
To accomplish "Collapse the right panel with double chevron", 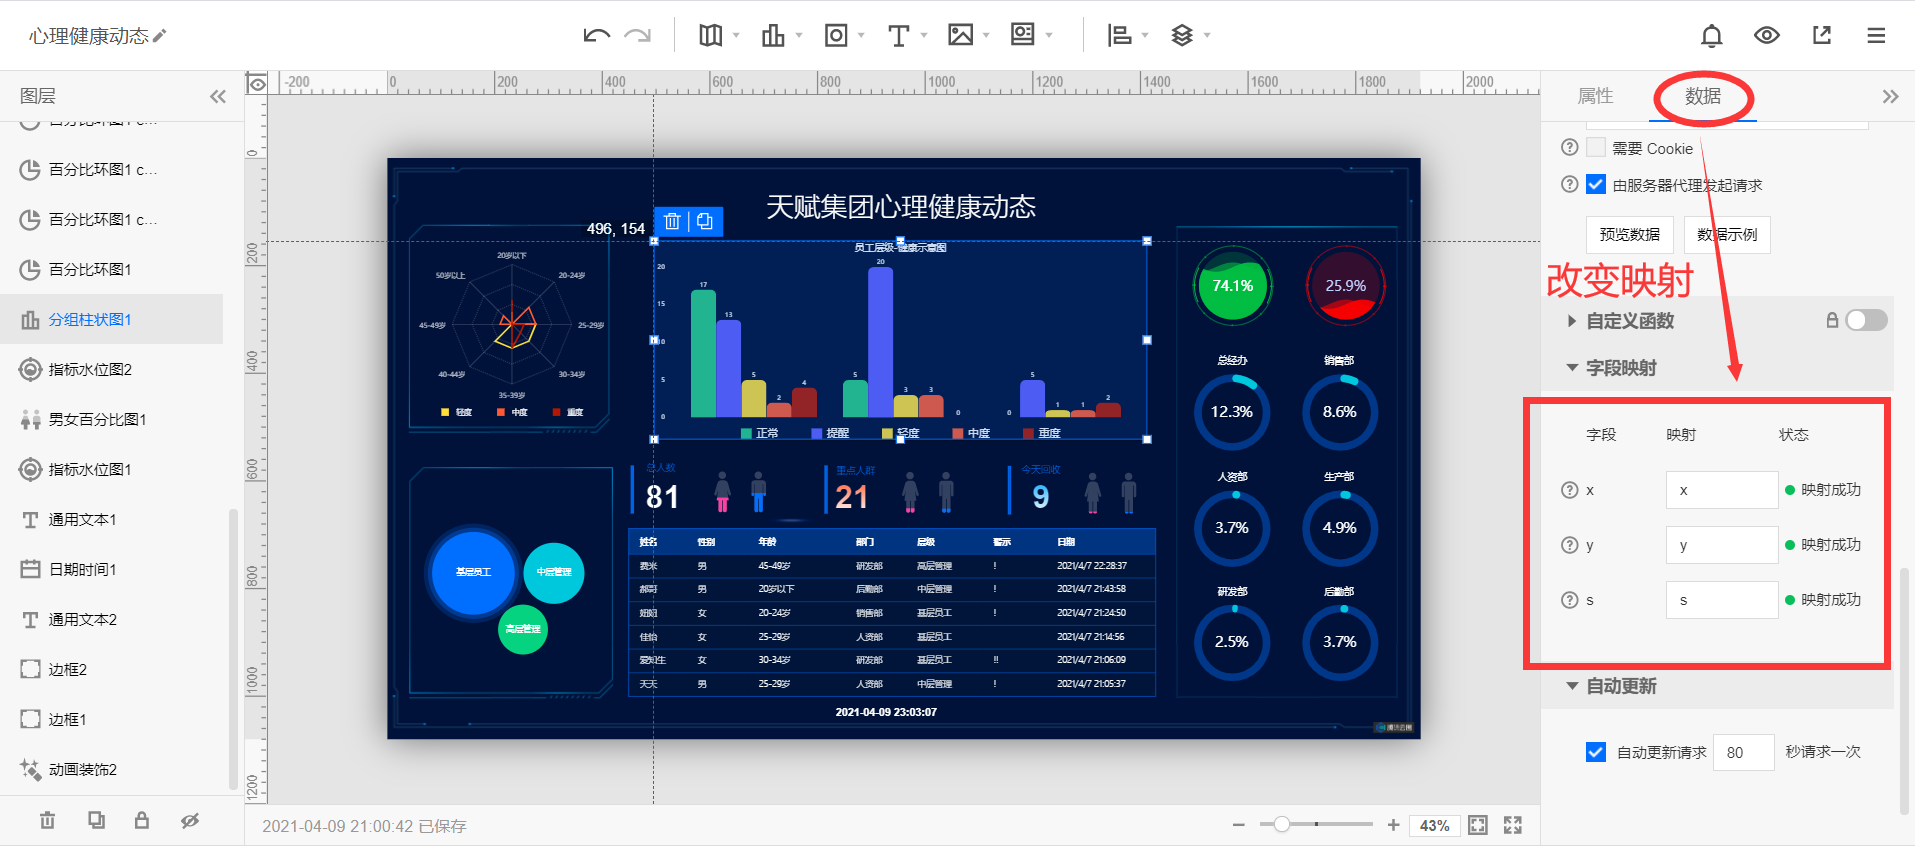I will (x=1890, y=96).
